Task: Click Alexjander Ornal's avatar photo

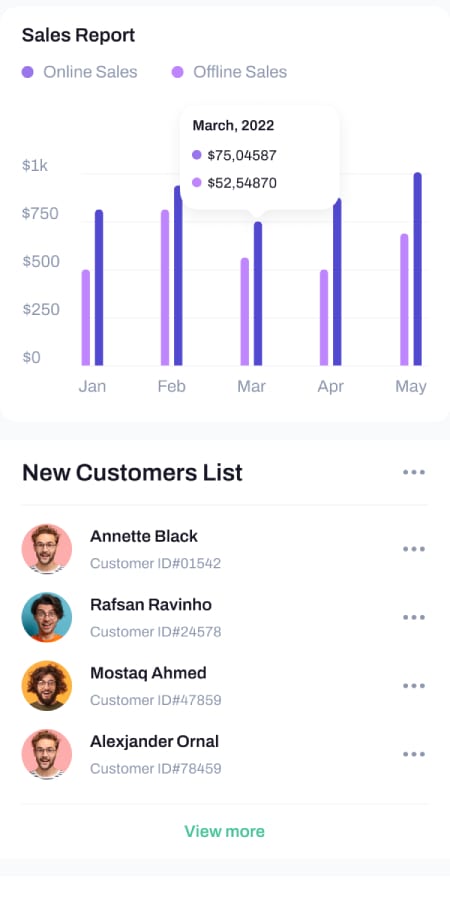Action: pyautogui.click(x=47, y=754)
